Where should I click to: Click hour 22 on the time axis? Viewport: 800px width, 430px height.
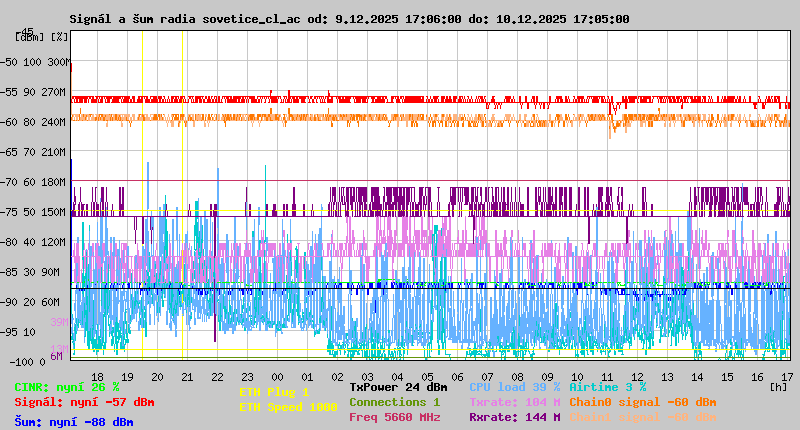click(x=217, y=377)
